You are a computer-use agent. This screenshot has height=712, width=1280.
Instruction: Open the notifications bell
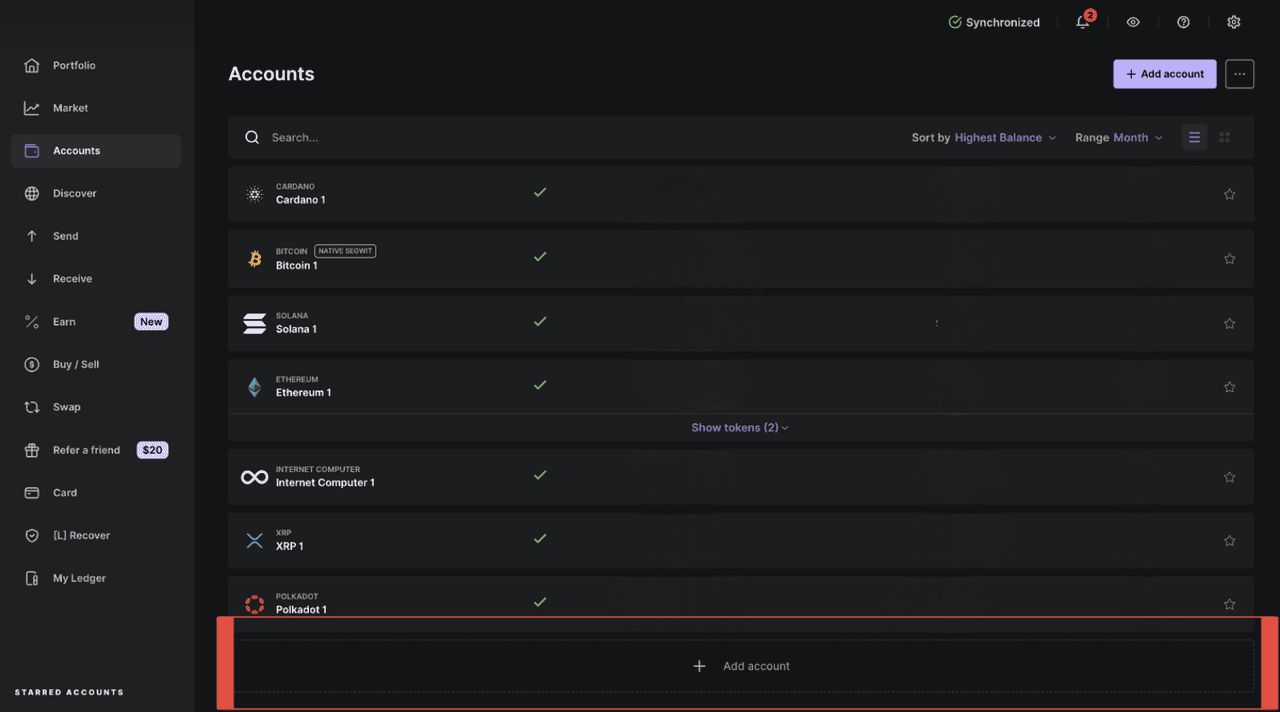1083,21
